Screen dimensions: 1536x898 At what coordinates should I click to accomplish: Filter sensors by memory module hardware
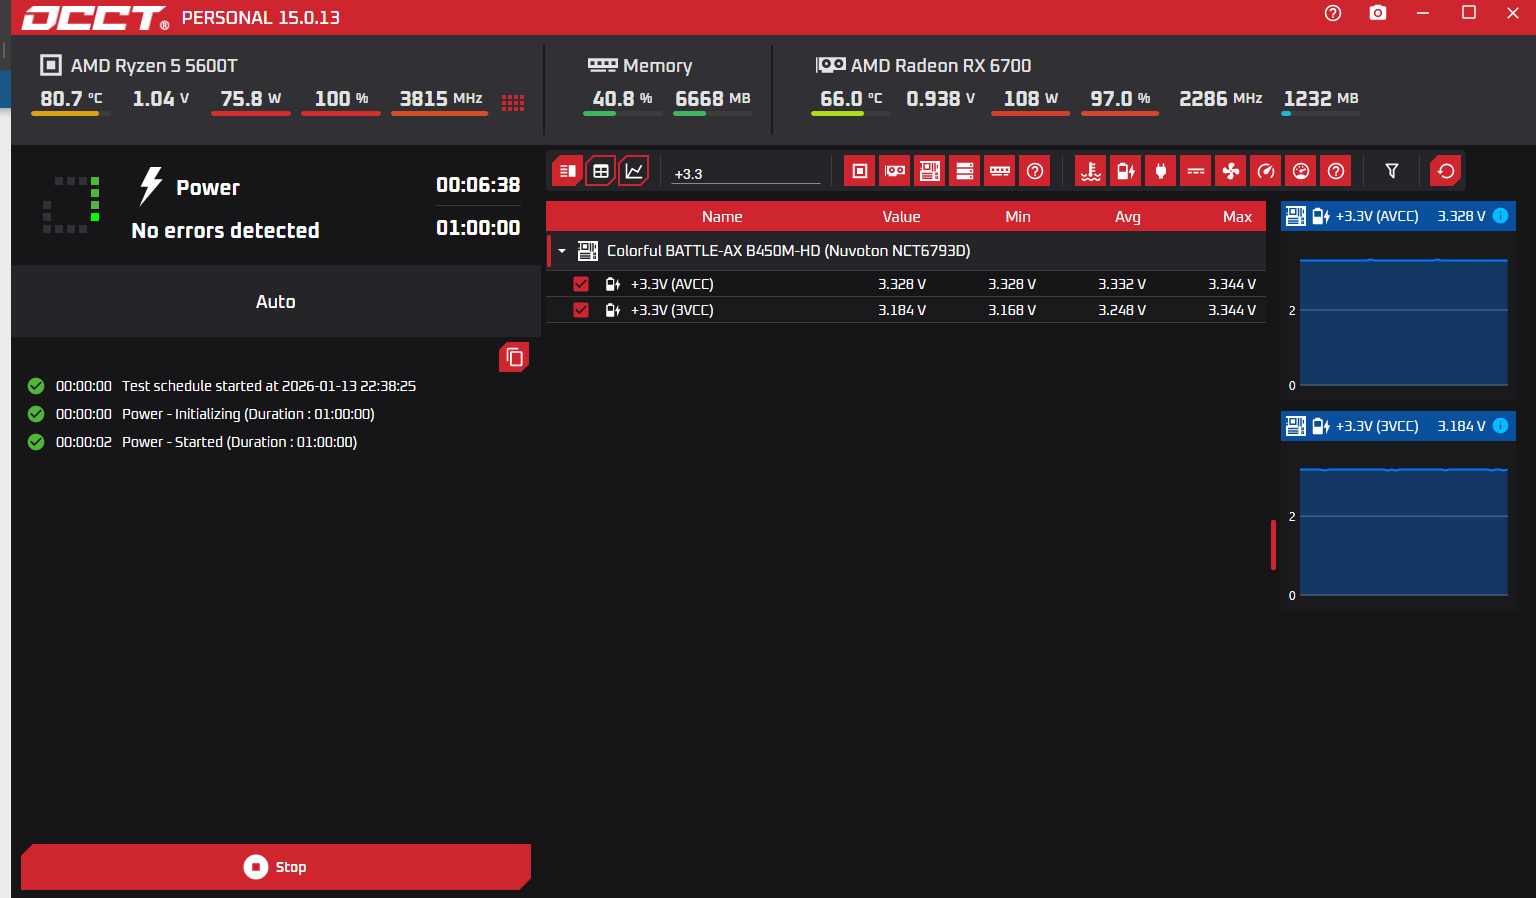(1000, 171)
